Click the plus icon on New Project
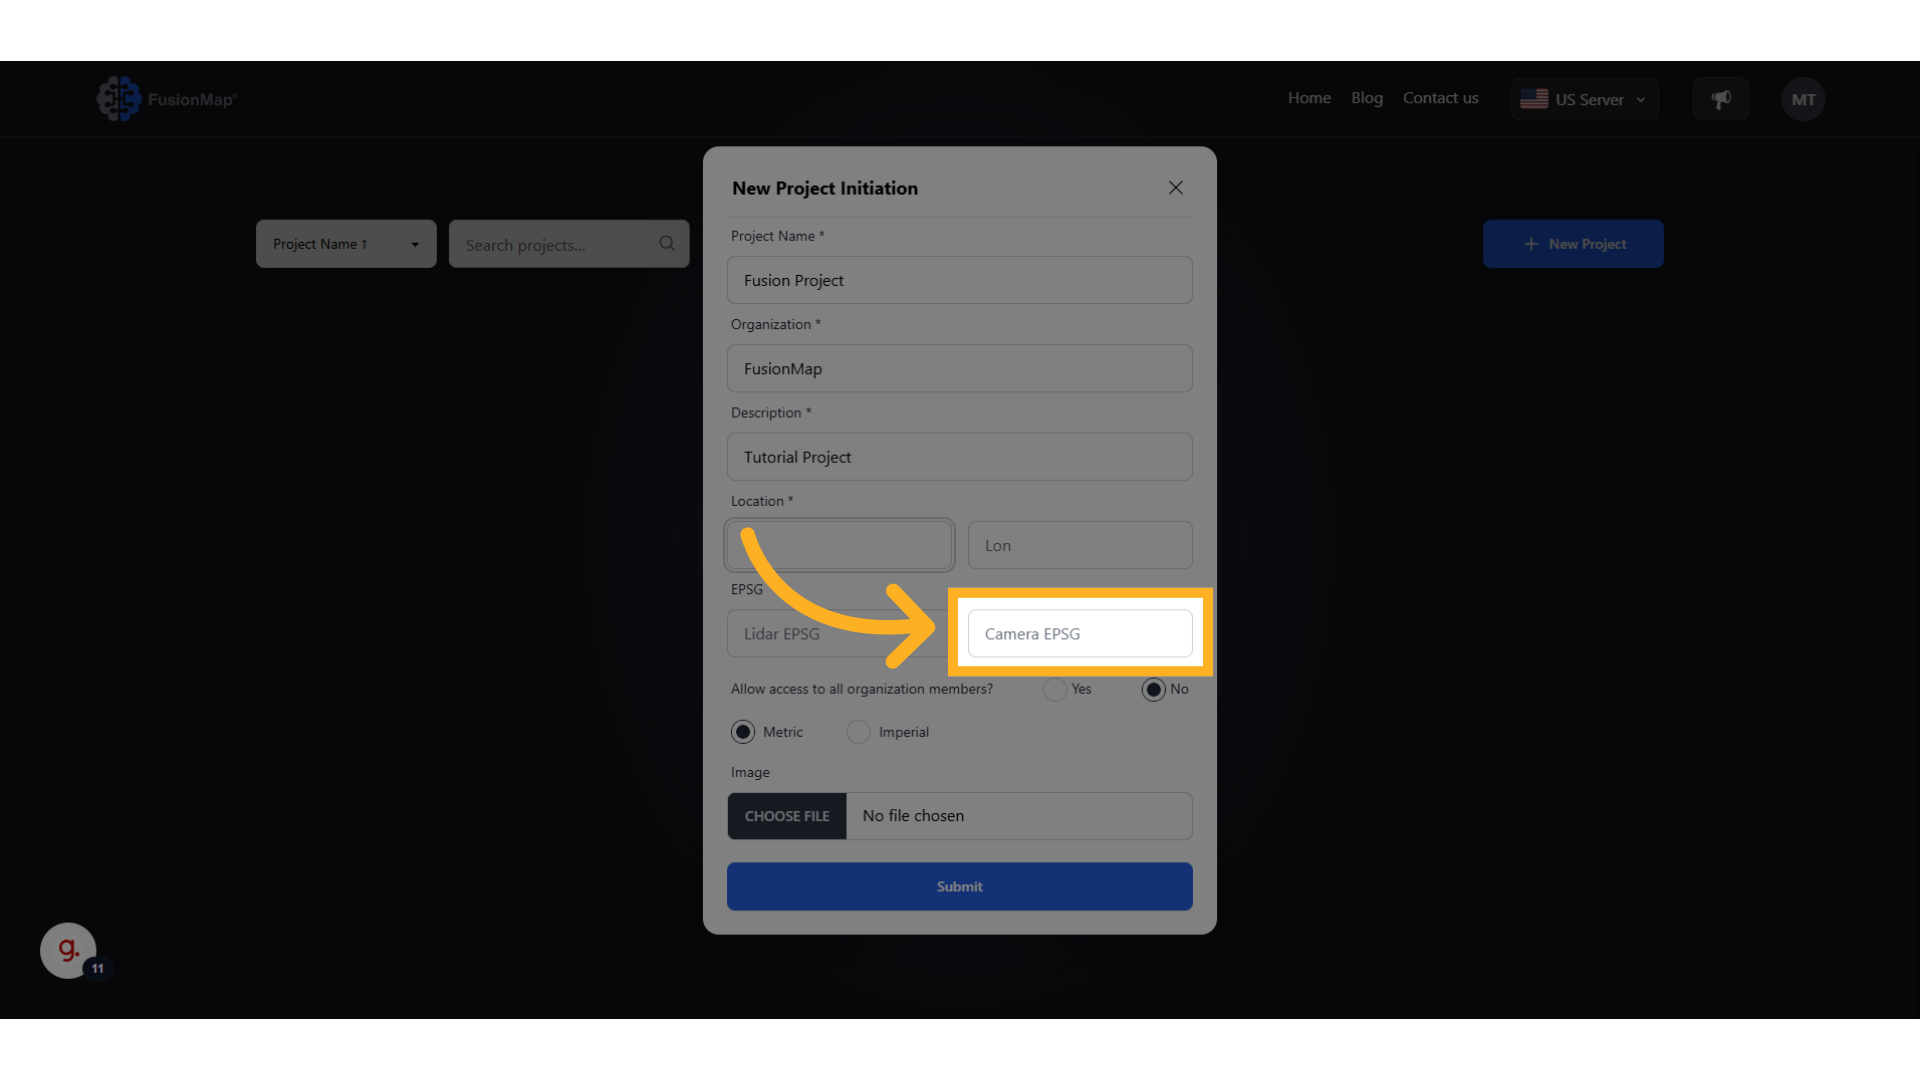1920x1080 pixels. pyautogui.click(x=1531, y=244)
